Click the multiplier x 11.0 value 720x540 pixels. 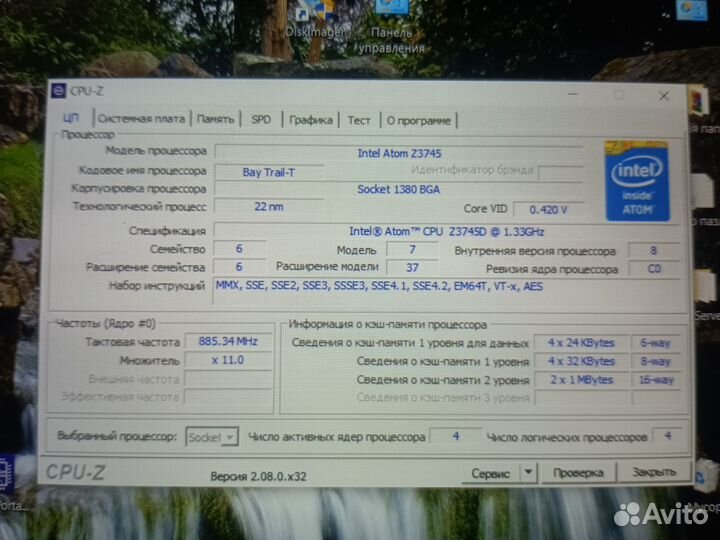228,360
